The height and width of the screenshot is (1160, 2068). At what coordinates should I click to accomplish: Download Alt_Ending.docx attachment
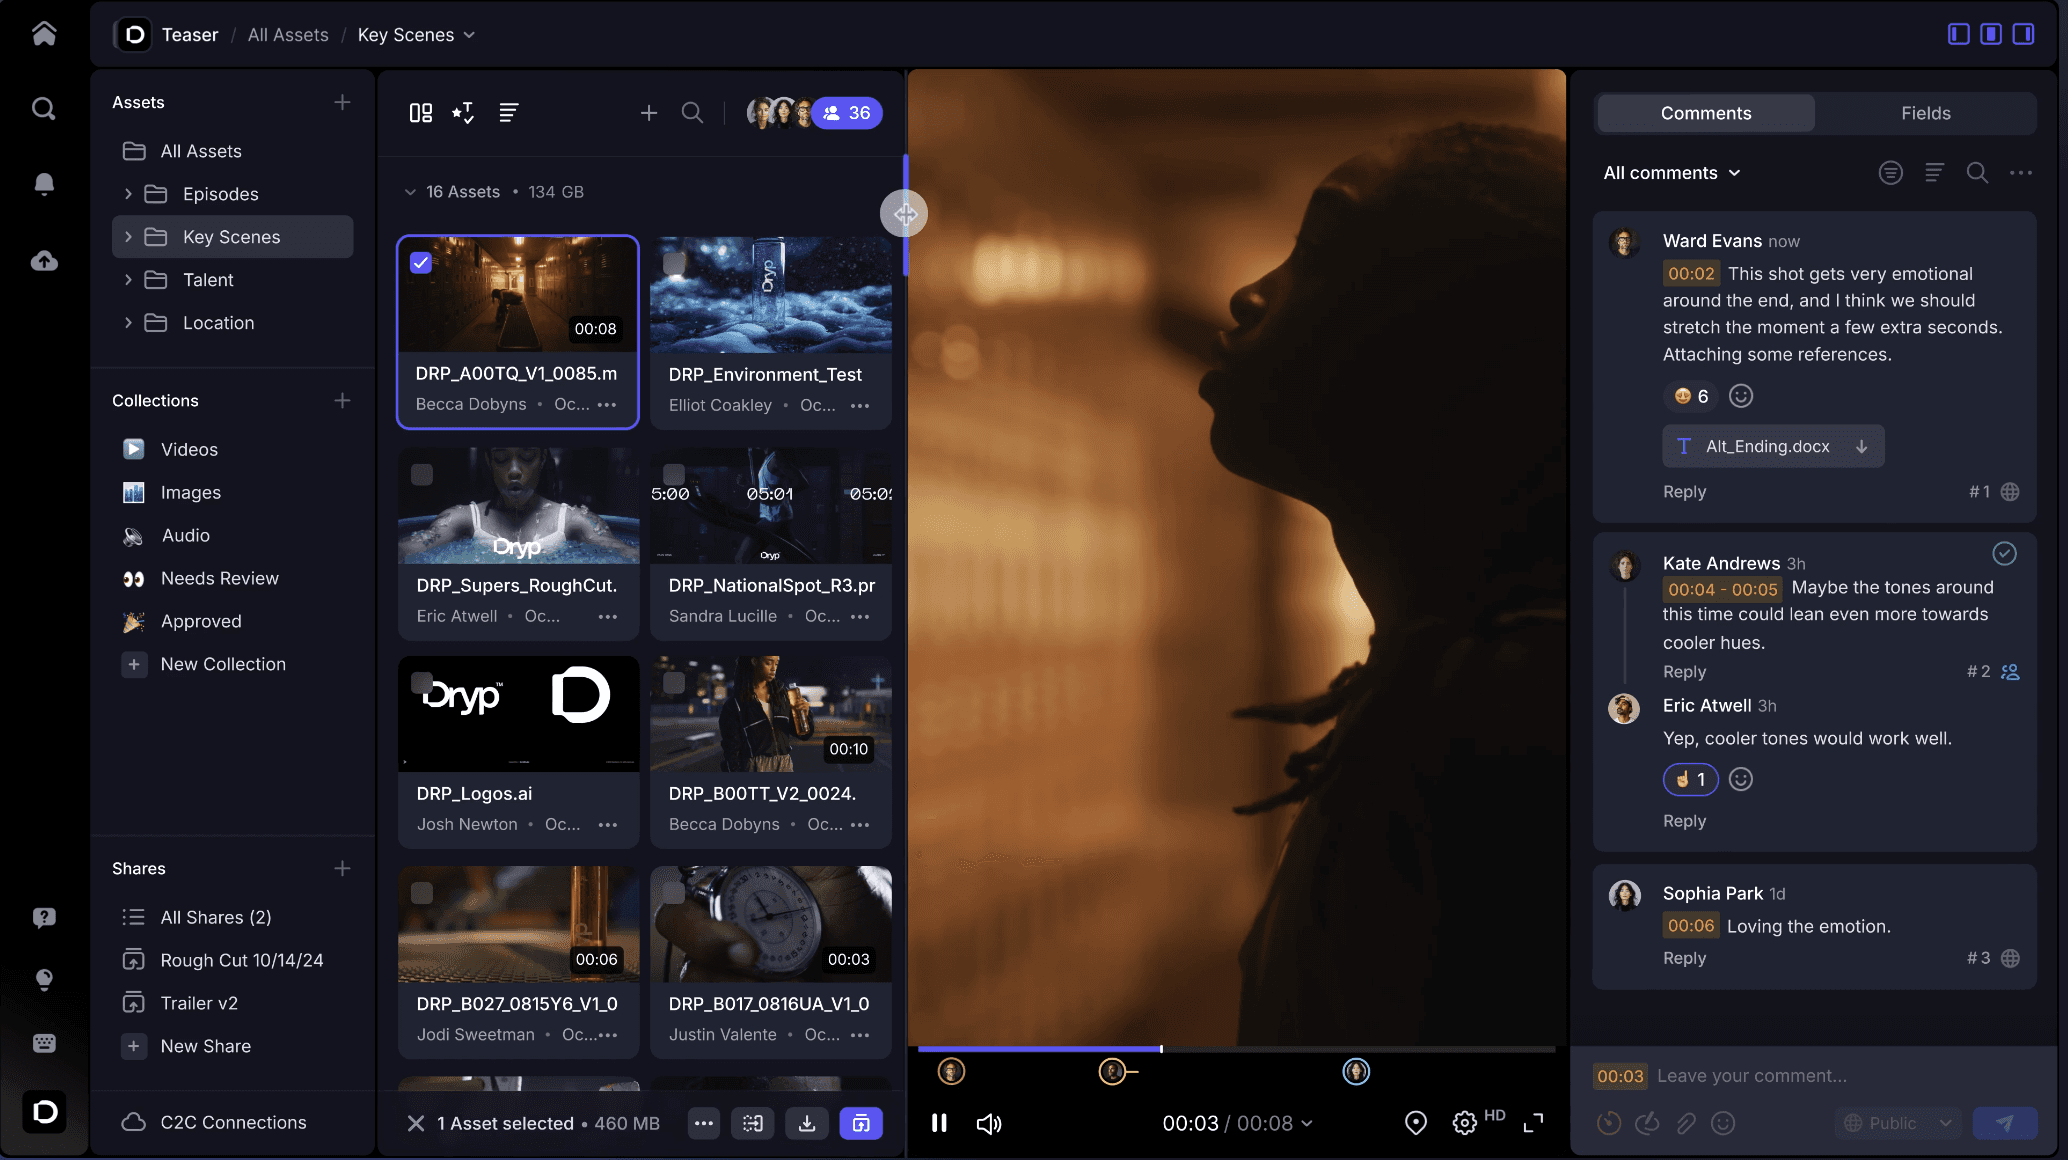pos(1861,446)
